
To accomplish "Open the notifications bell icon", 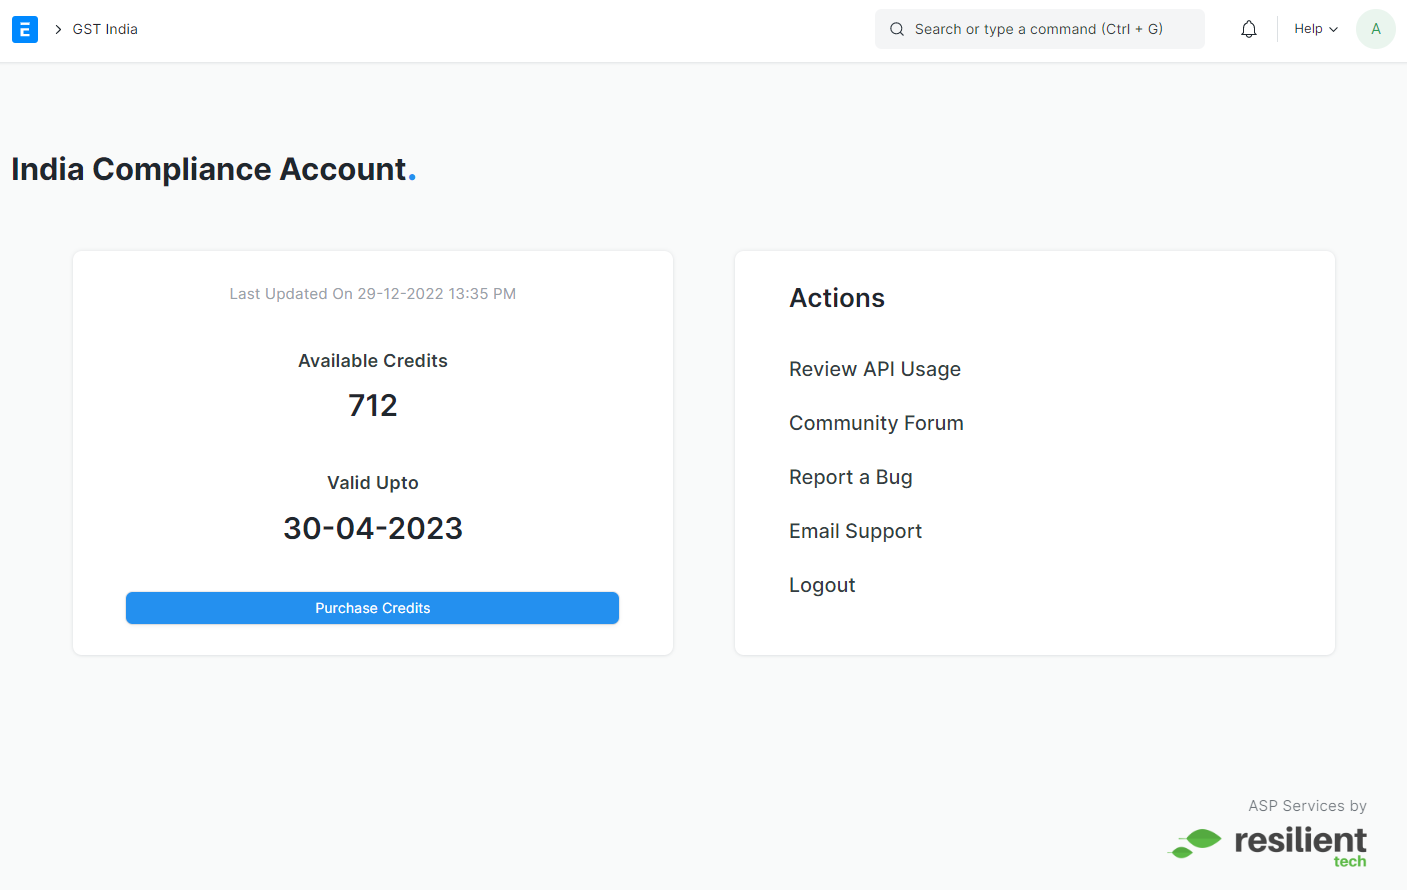I will 1249,29.
